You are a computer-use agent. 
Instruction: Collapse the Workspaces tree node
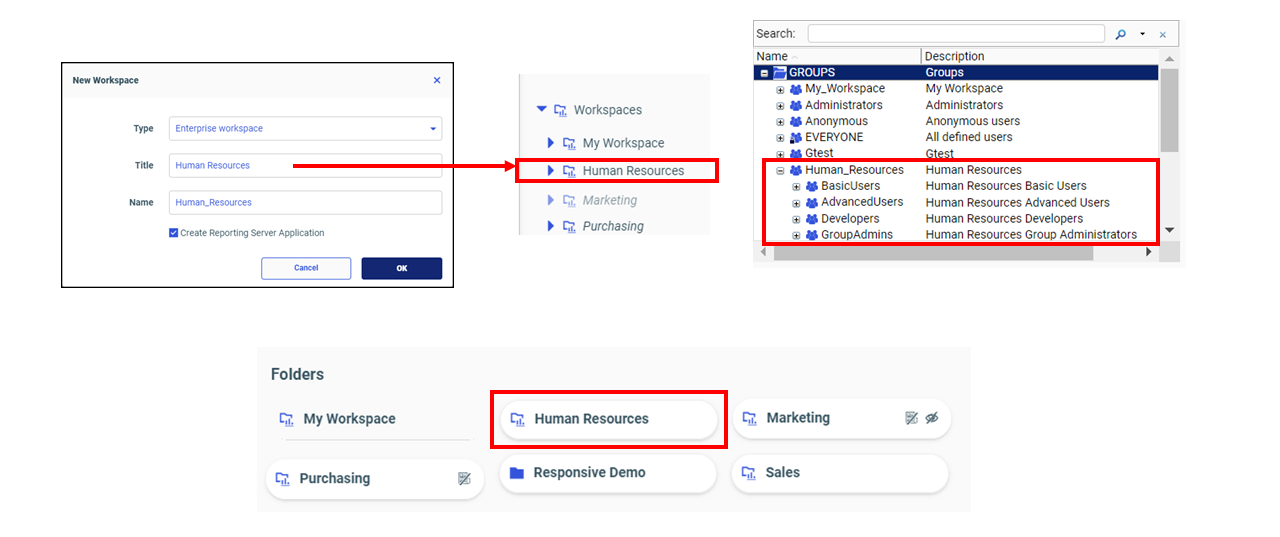[542, 110]
